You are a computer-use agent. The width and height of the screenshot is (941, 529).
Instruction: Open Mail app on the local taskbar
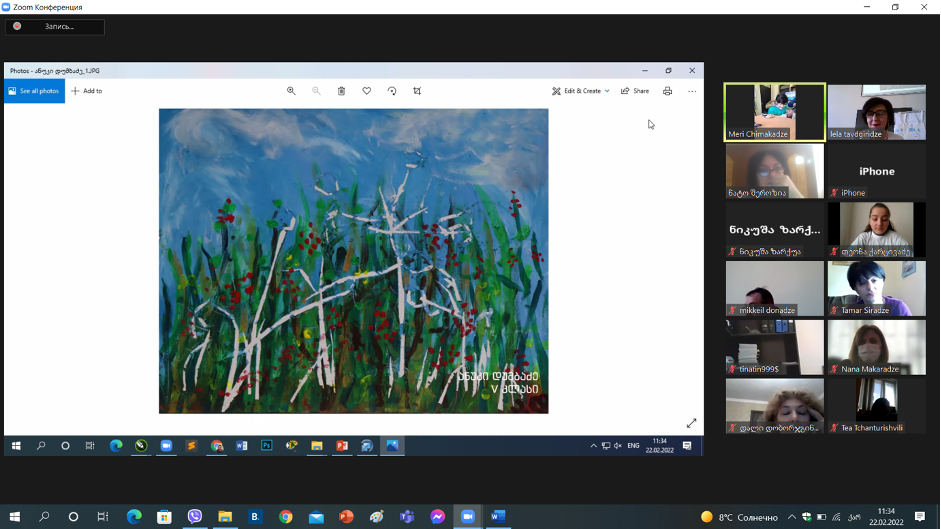click(x=316, y=517)
